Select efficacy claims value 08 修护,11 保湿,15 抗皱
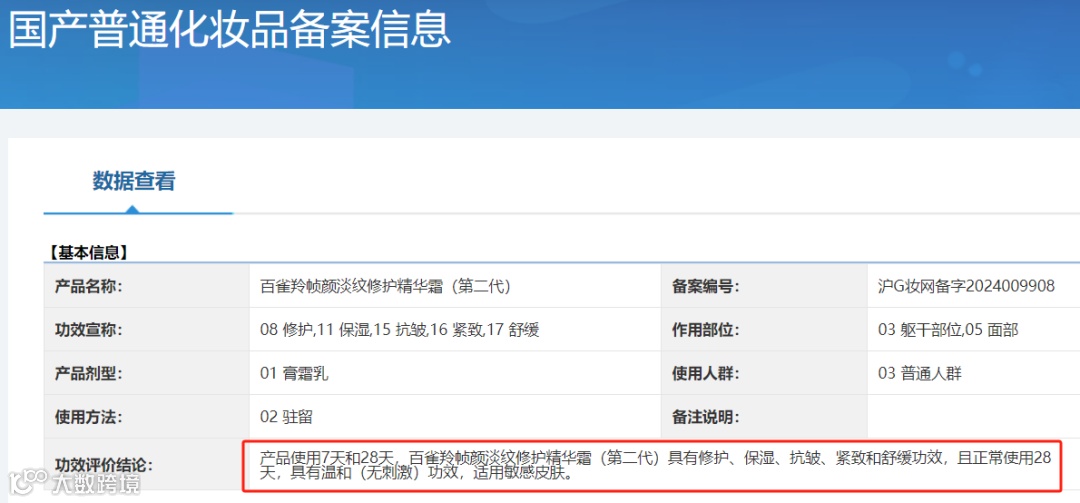Screen dimensions: 1080x503 [399, 330]
